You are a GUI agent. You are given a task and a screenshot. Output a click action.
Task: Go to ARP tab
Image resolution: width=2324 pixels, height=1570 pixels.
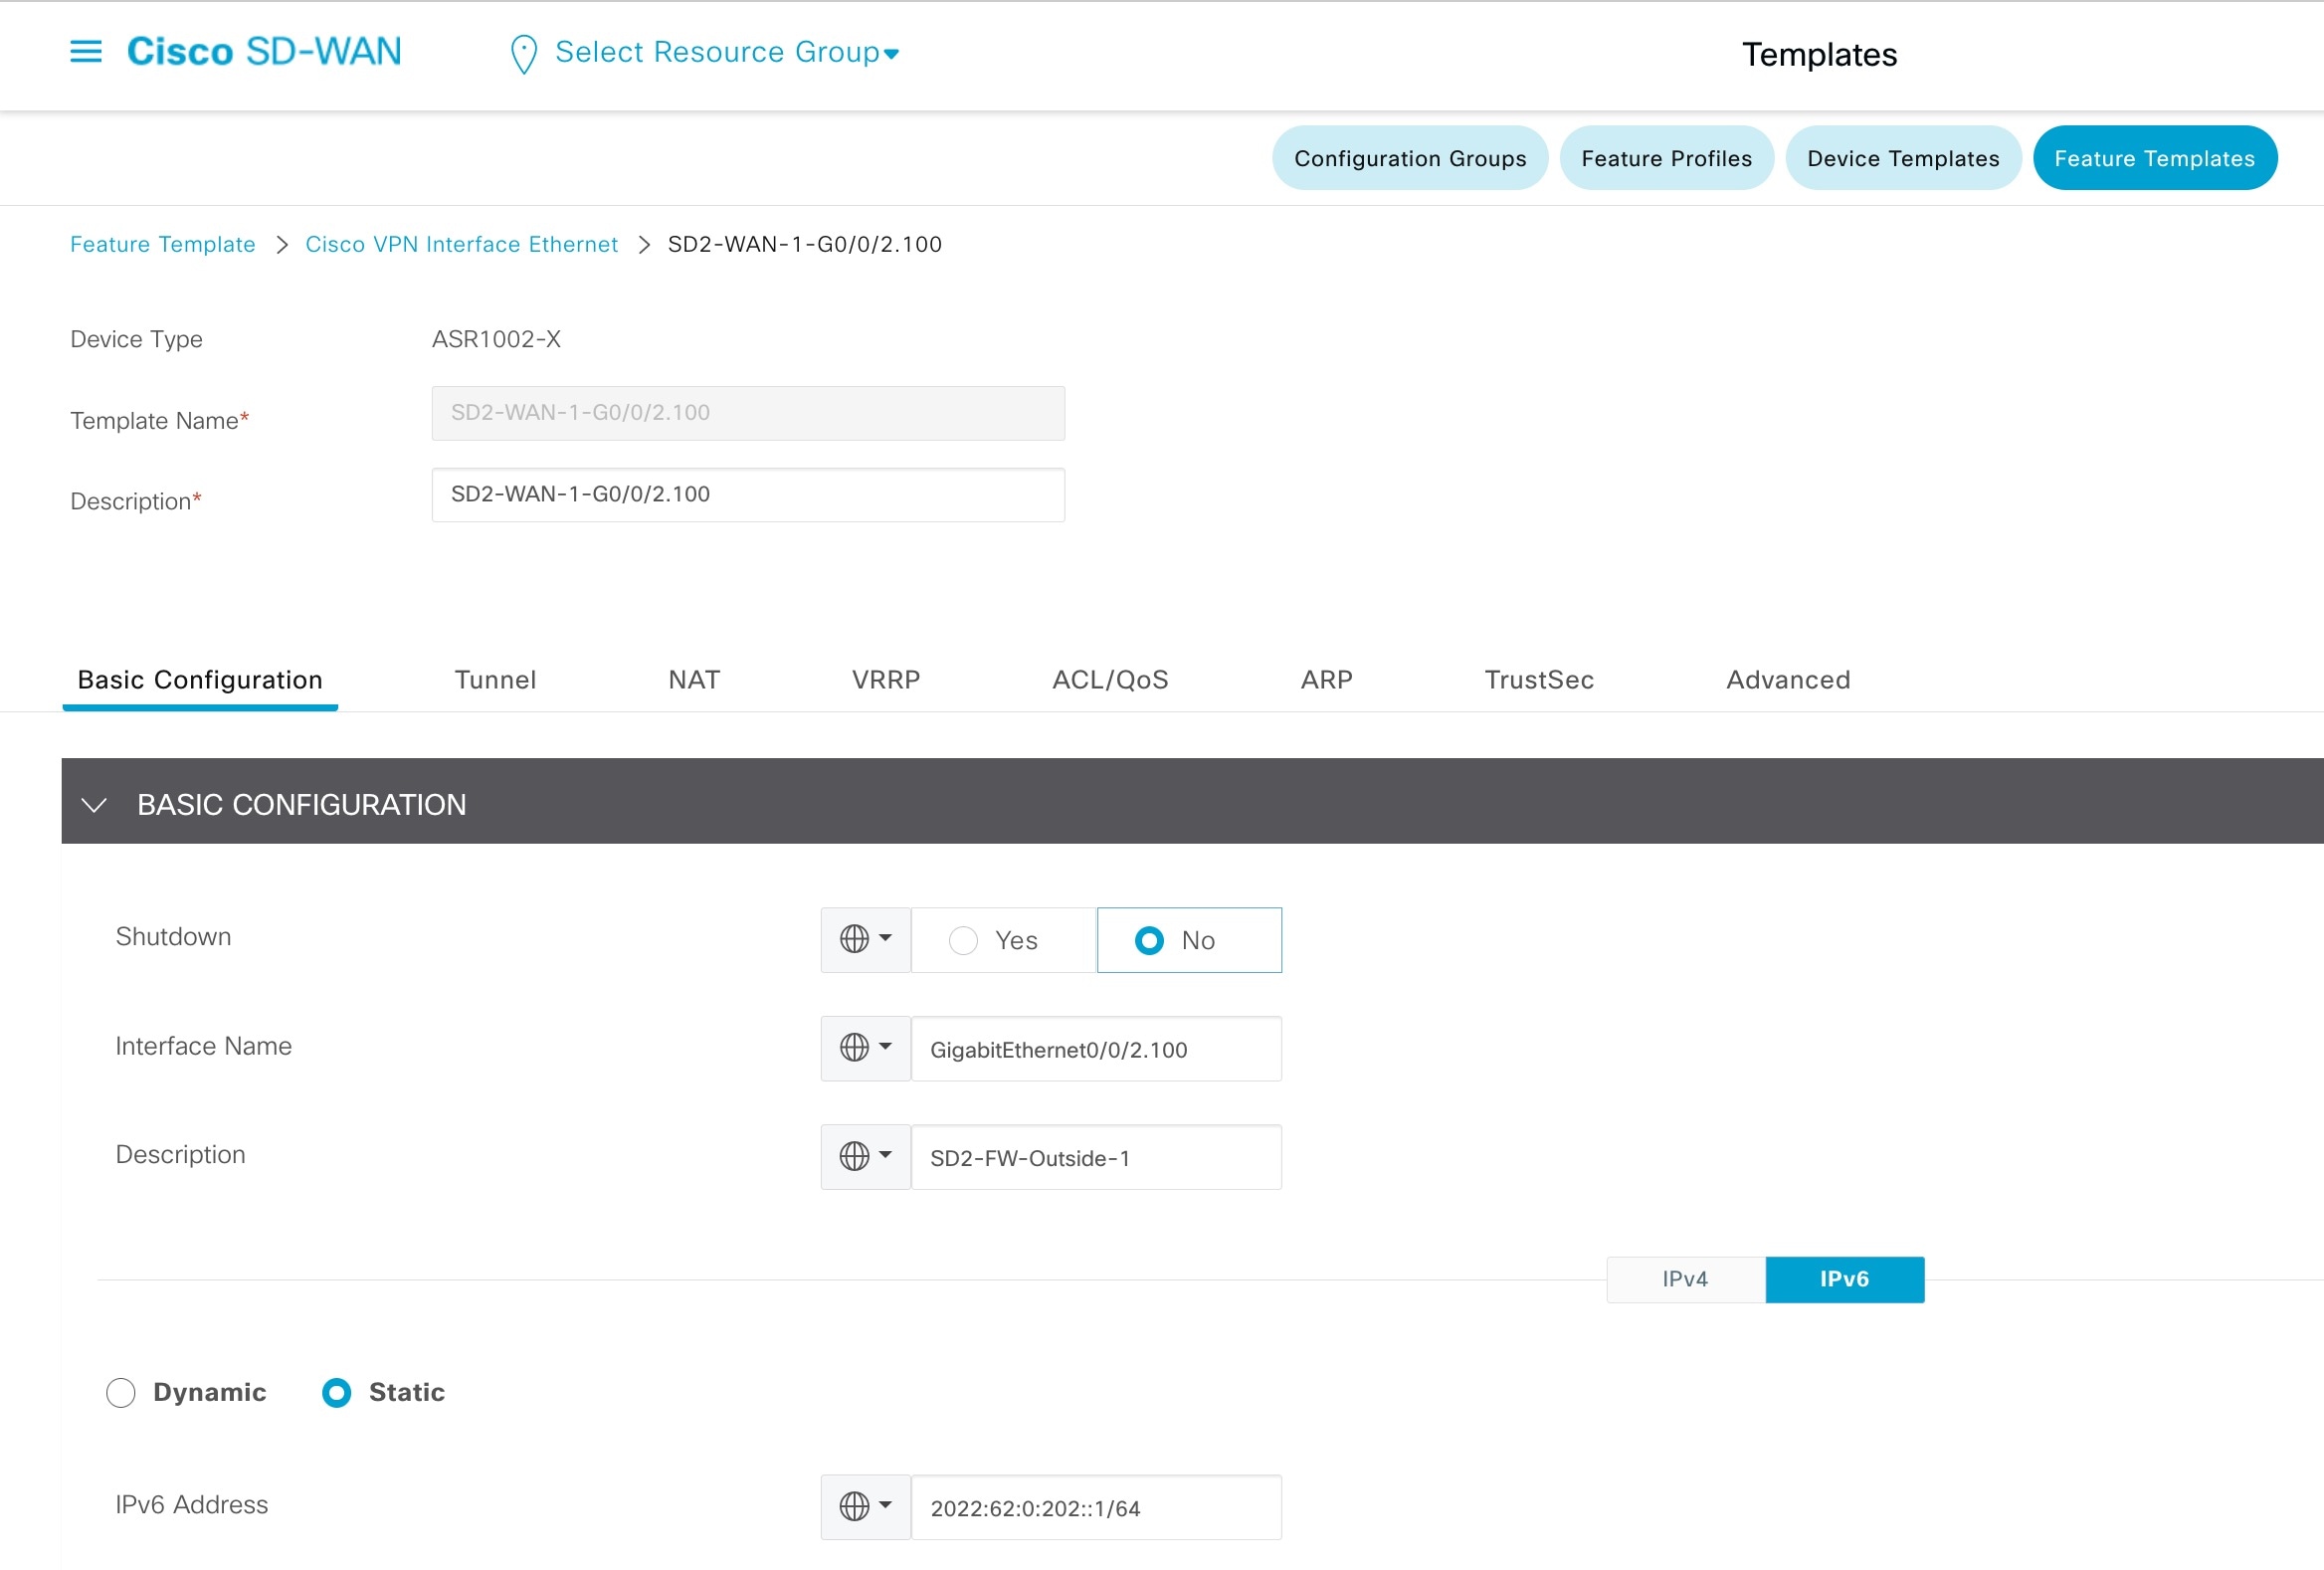coord(1326,680)
